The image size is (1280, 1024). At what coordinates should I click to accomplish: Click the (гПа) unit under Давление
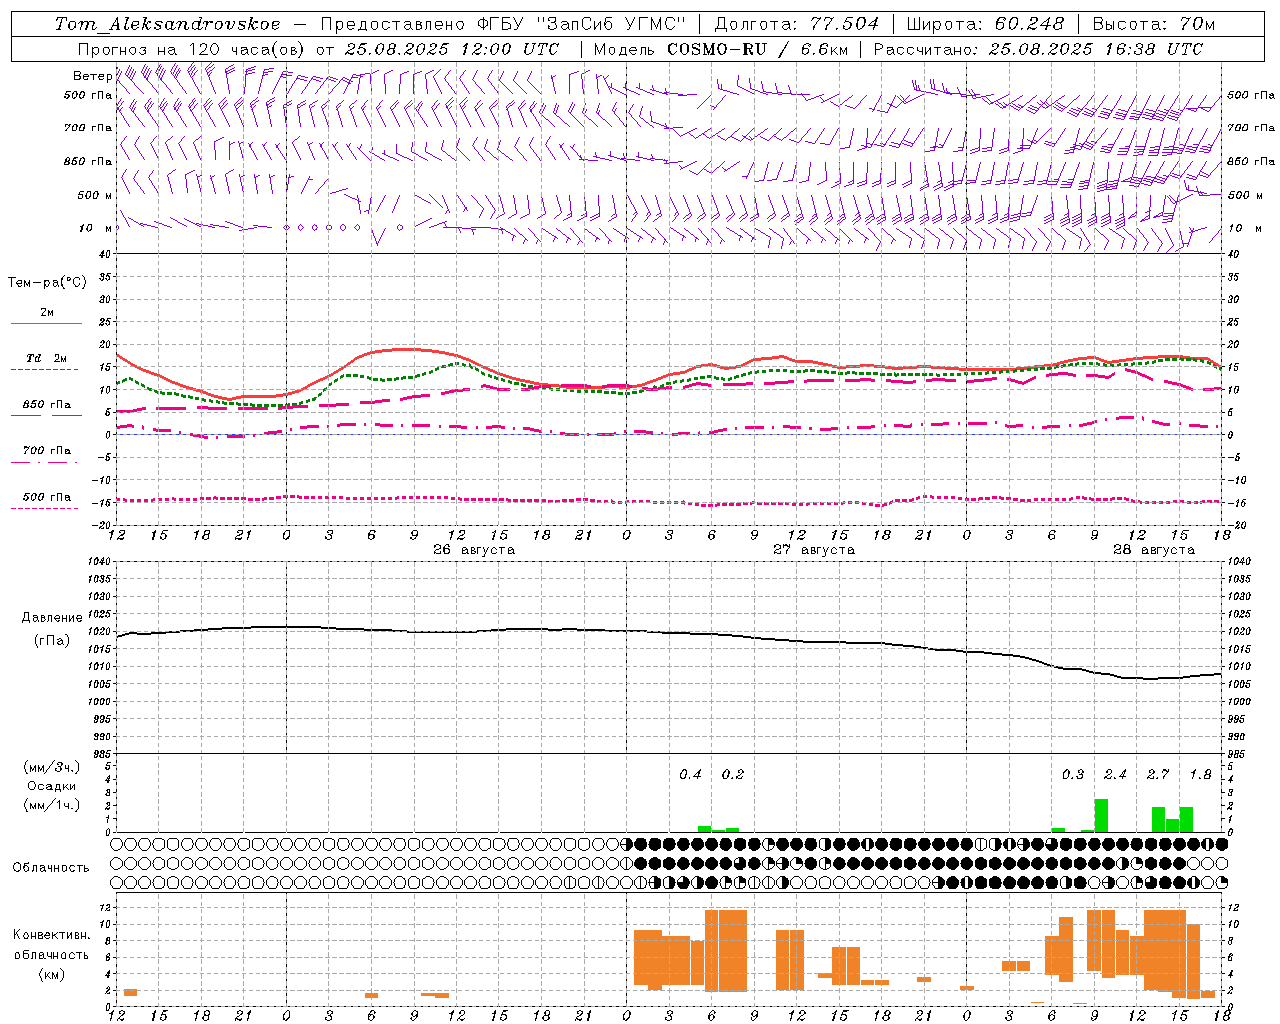[x=52, y=641]
